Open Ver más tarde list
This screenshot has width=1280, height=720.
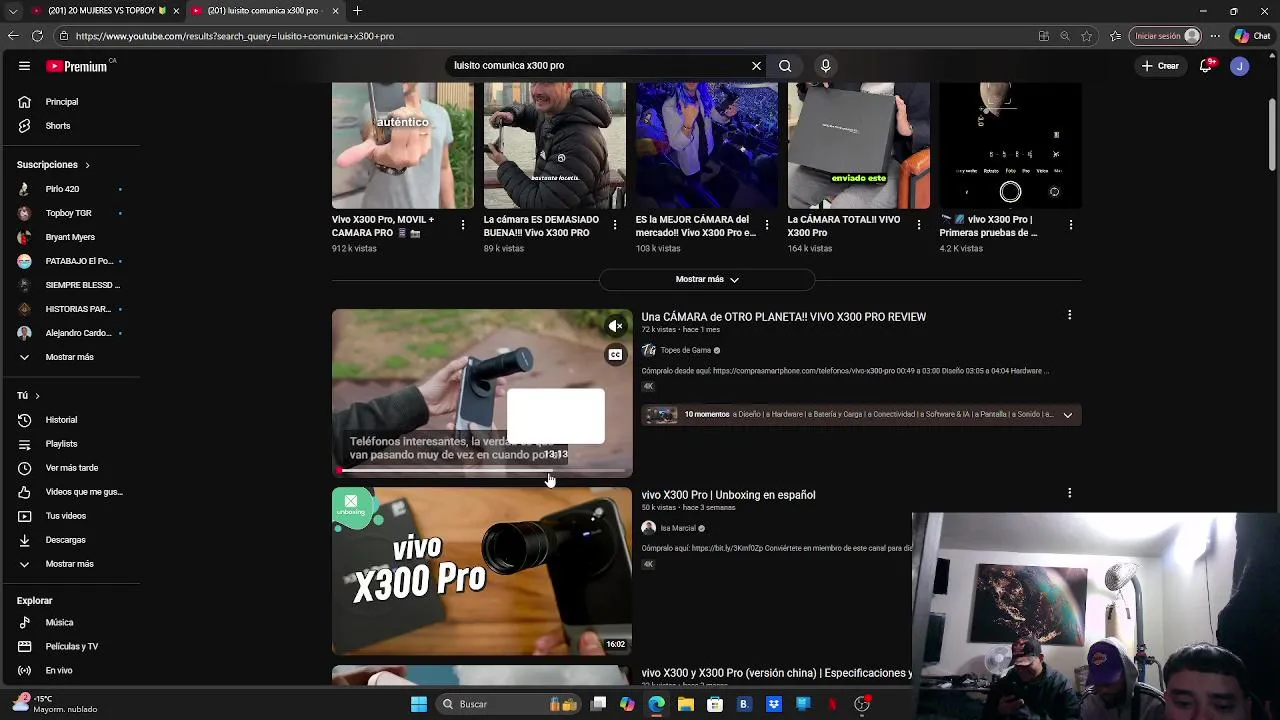pos(70,468)
